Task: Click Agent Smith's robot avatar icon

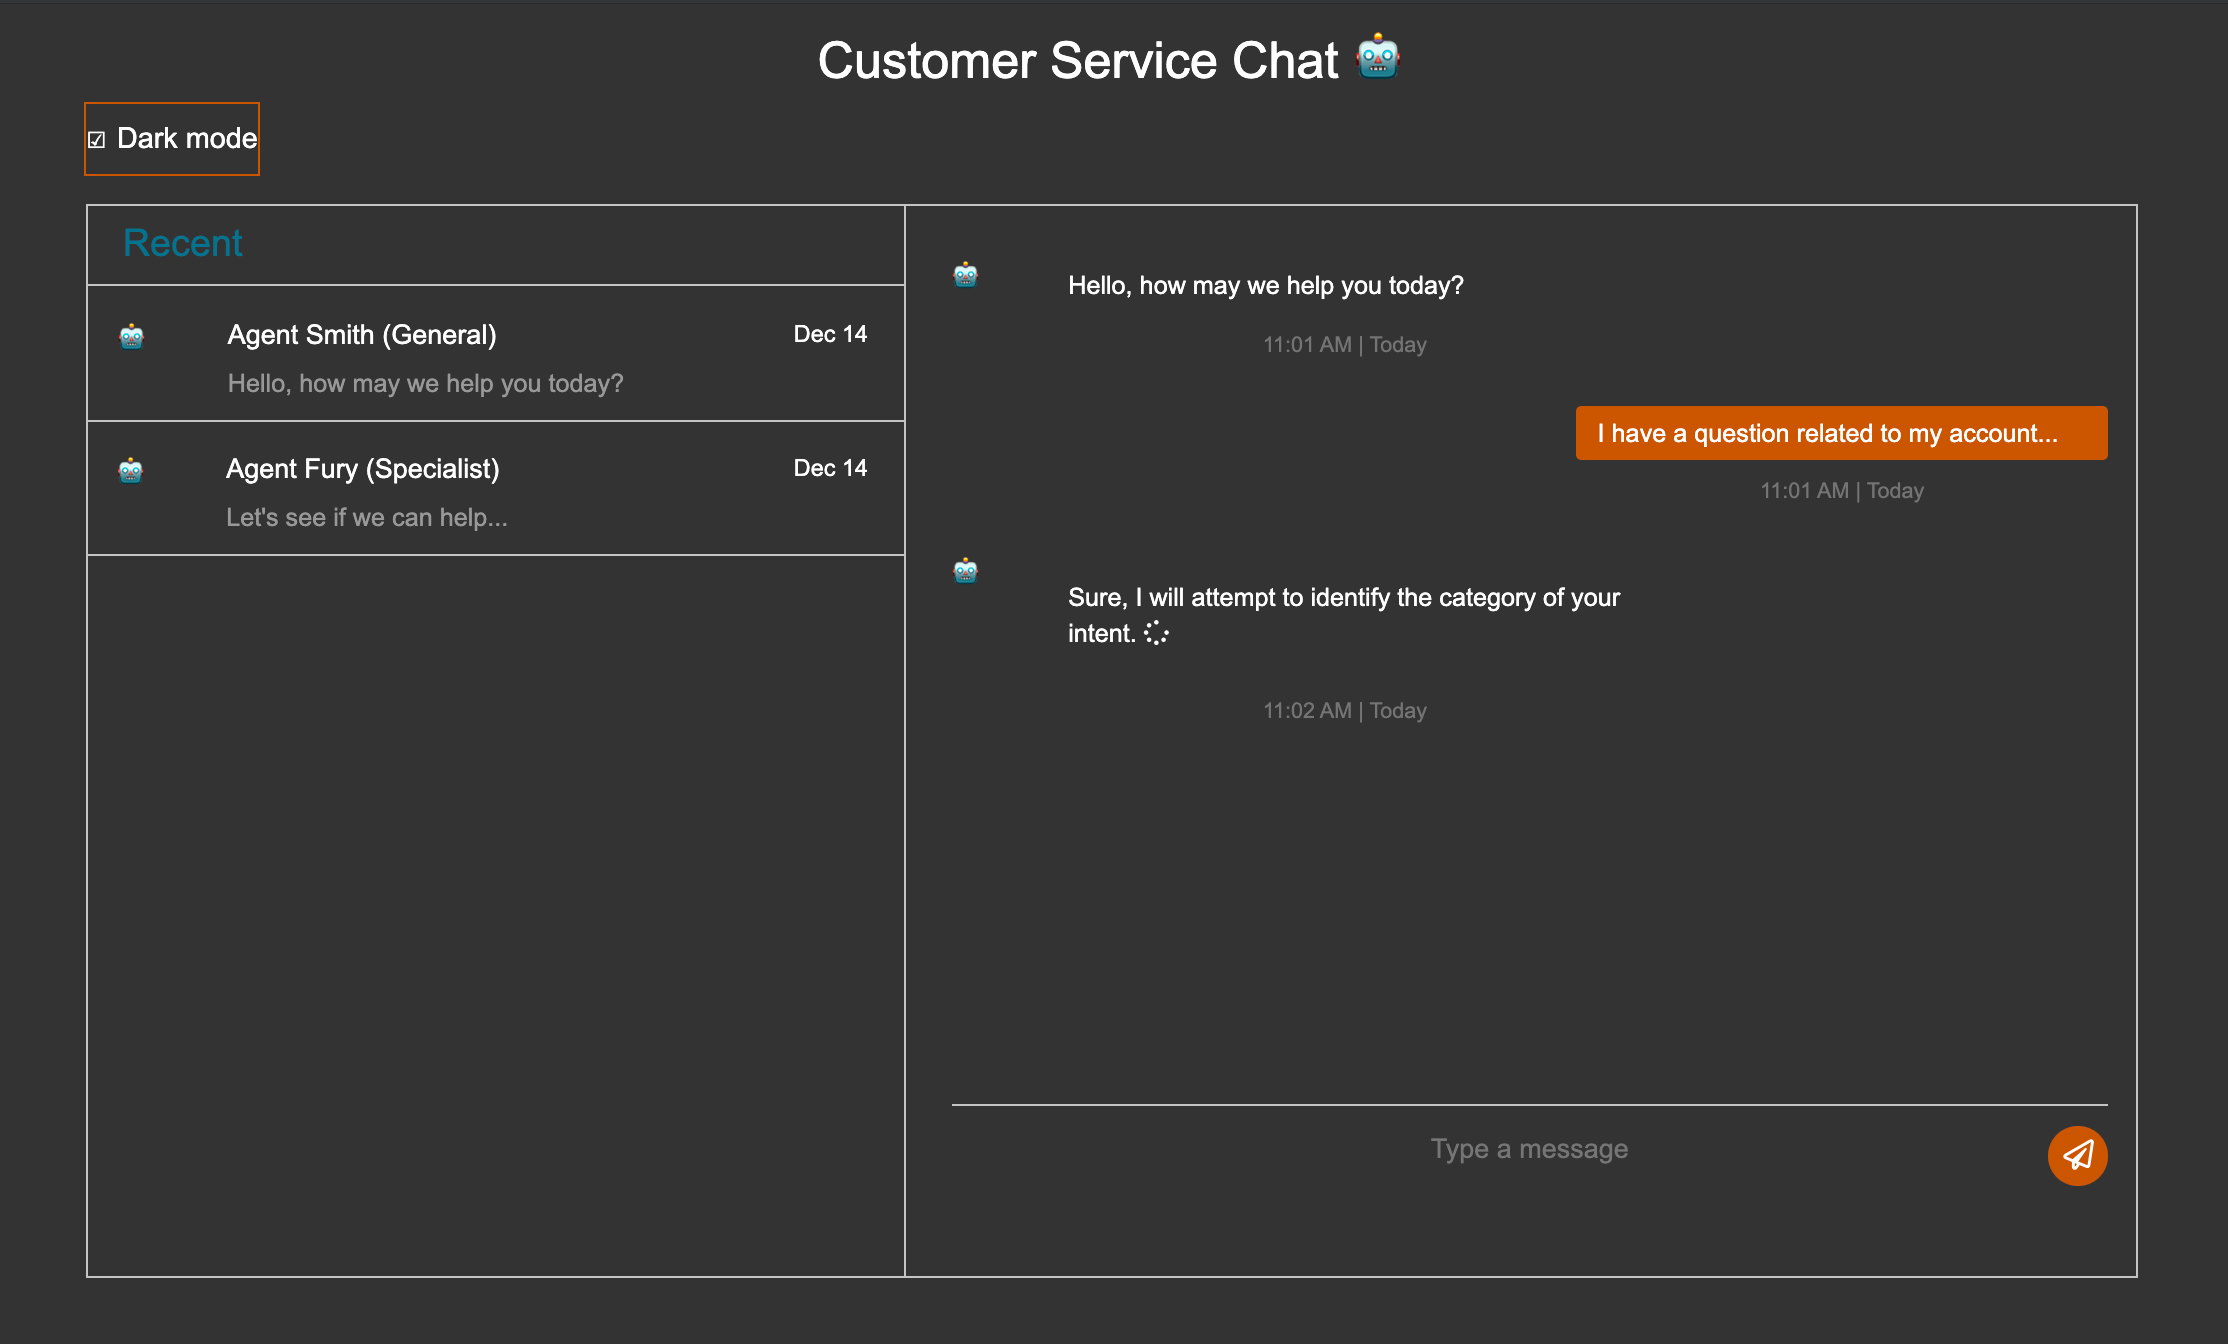Action: tap(132, 336)
